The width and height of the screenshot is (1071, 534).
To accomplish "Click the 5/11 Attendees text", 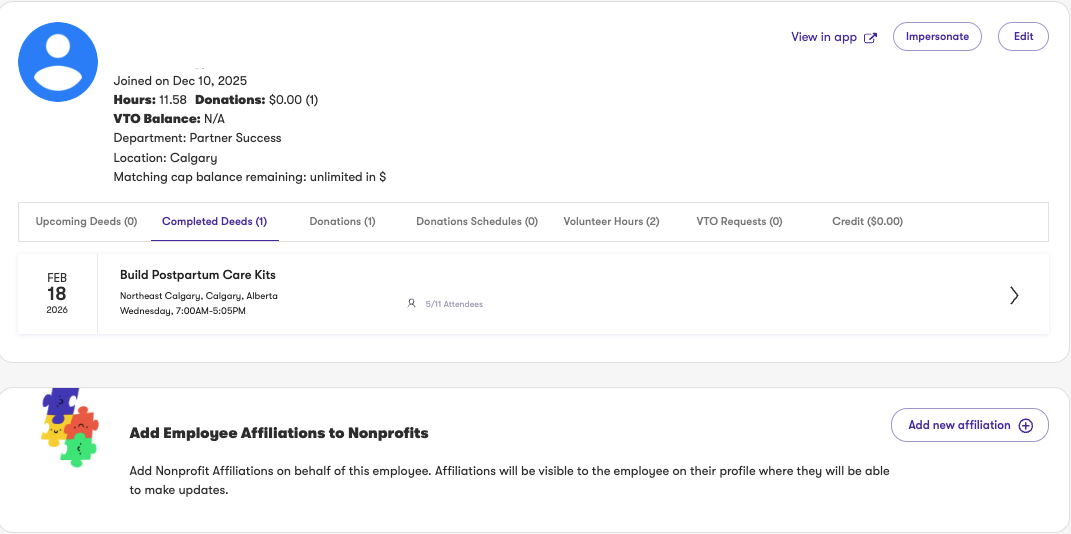I will click(x=454, y=304).
